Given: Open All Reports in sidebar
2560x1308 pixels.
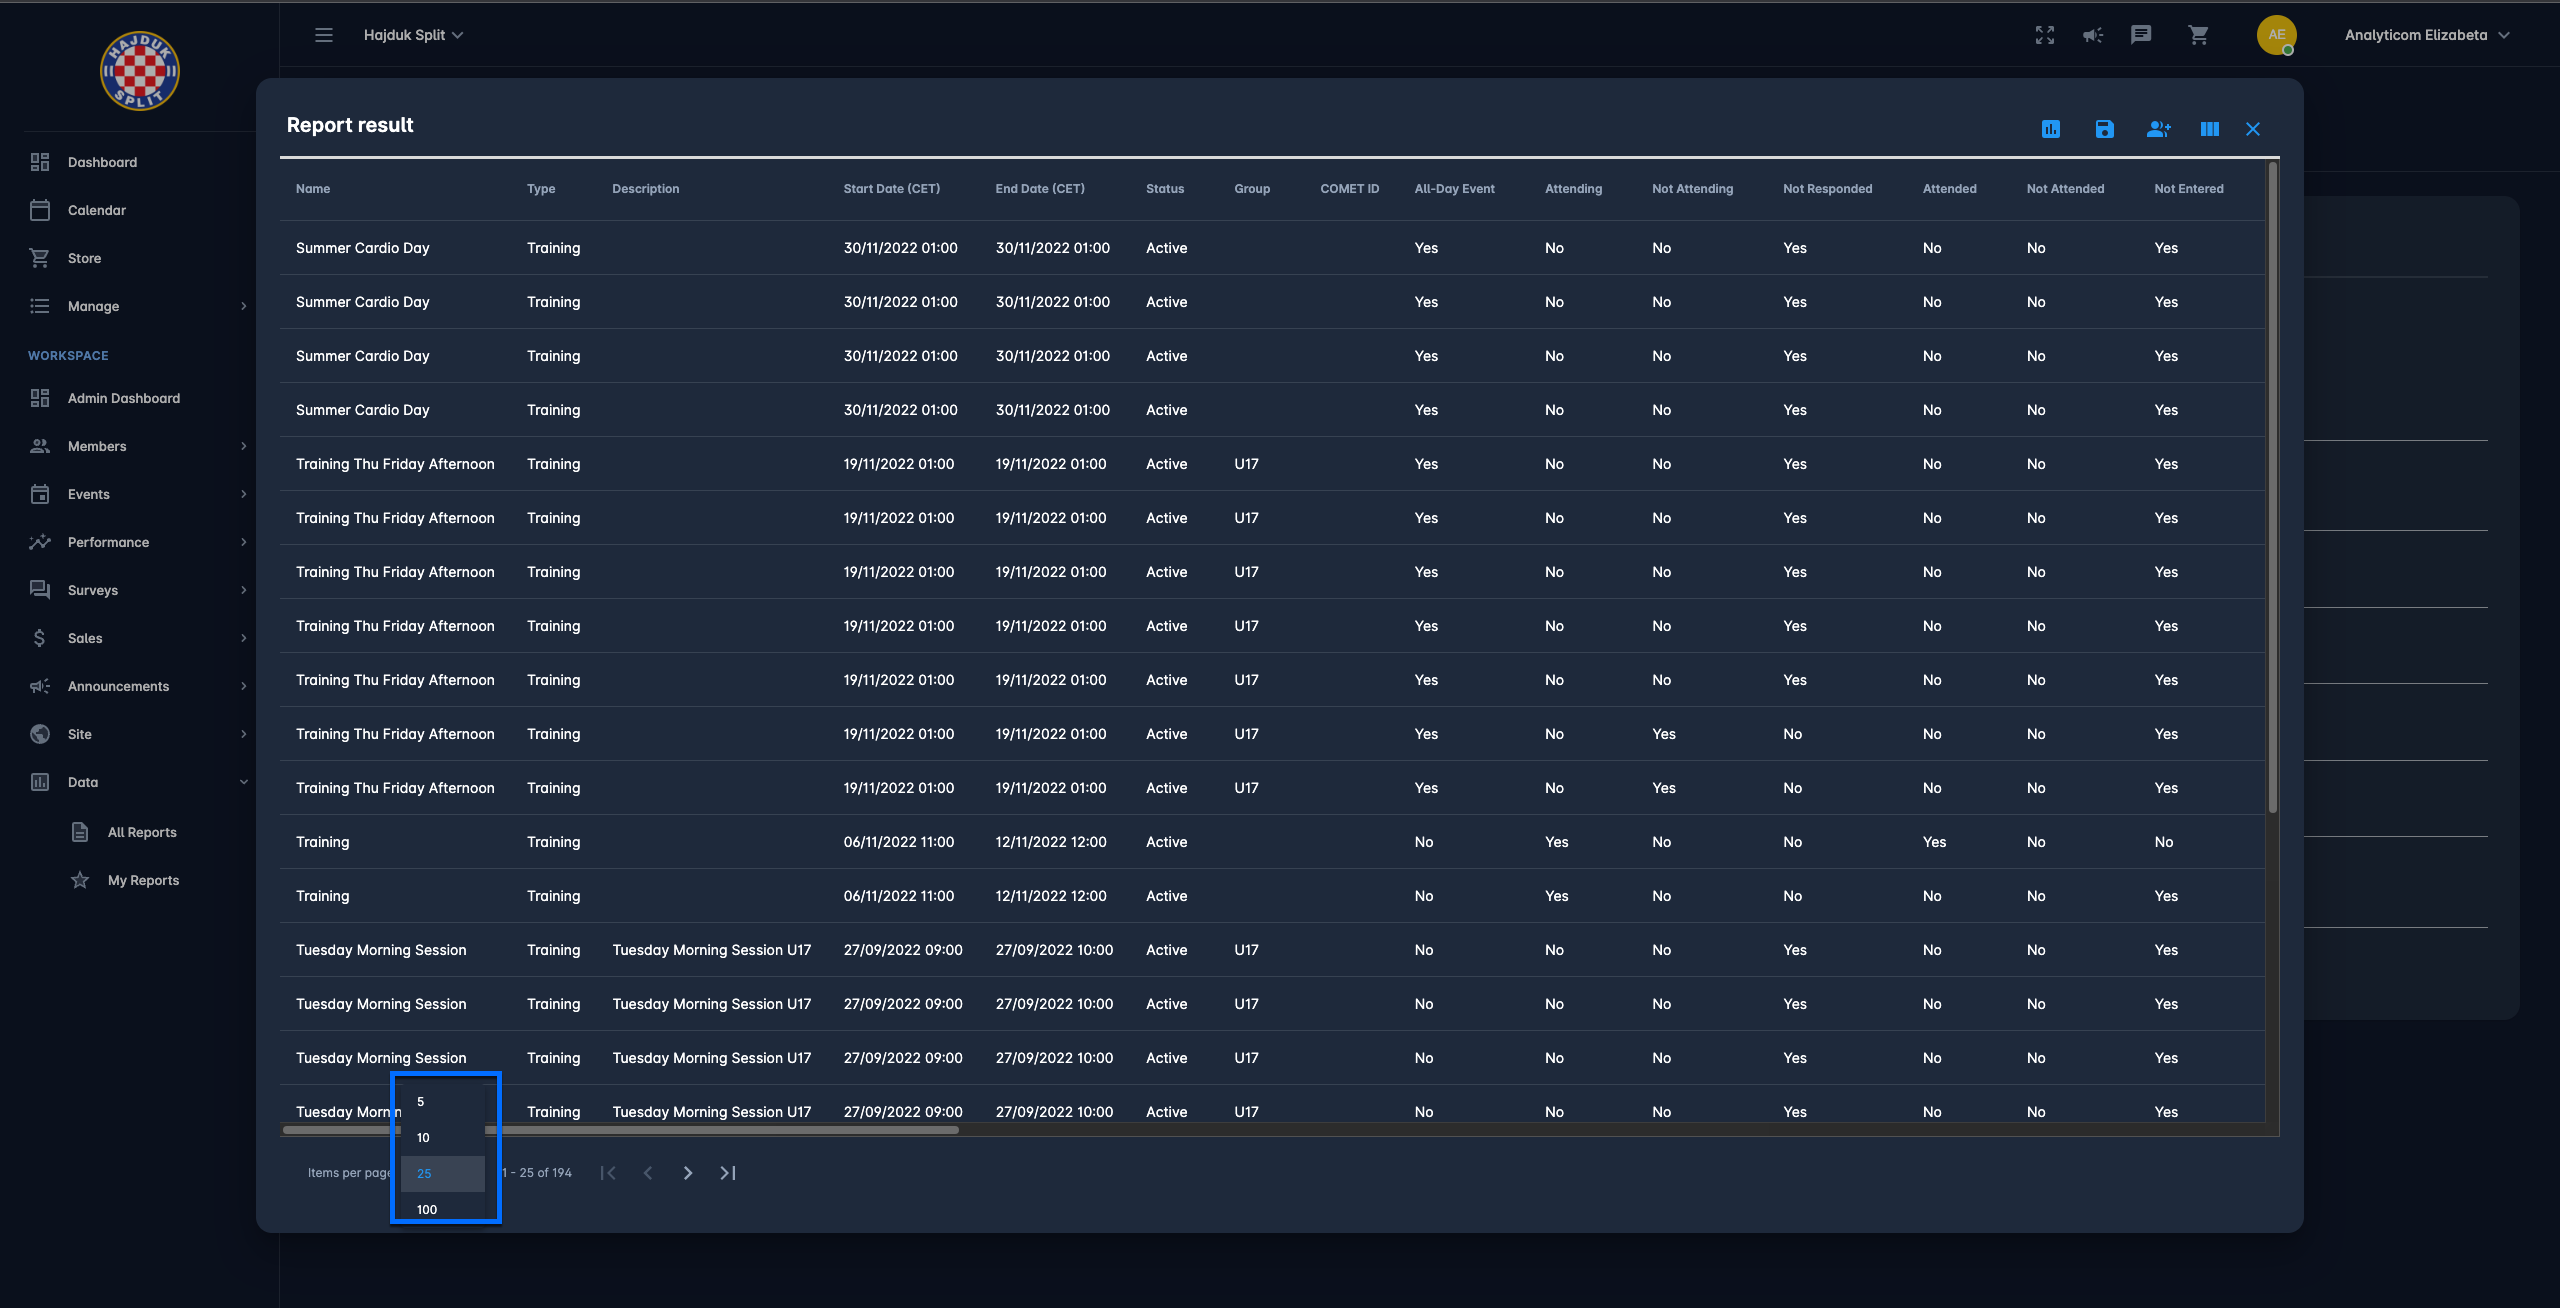Looking at the screenshot, I should 142,832.
